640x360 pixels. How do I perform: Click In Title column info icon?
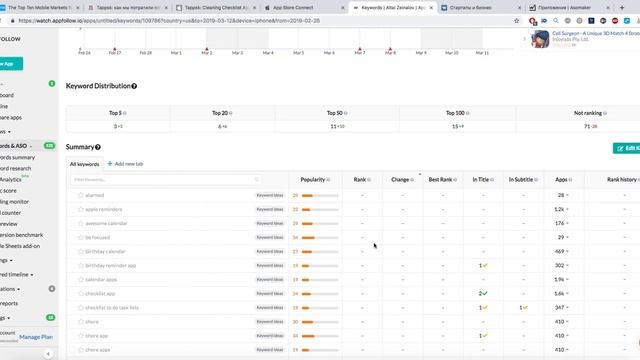pos(492,180)
